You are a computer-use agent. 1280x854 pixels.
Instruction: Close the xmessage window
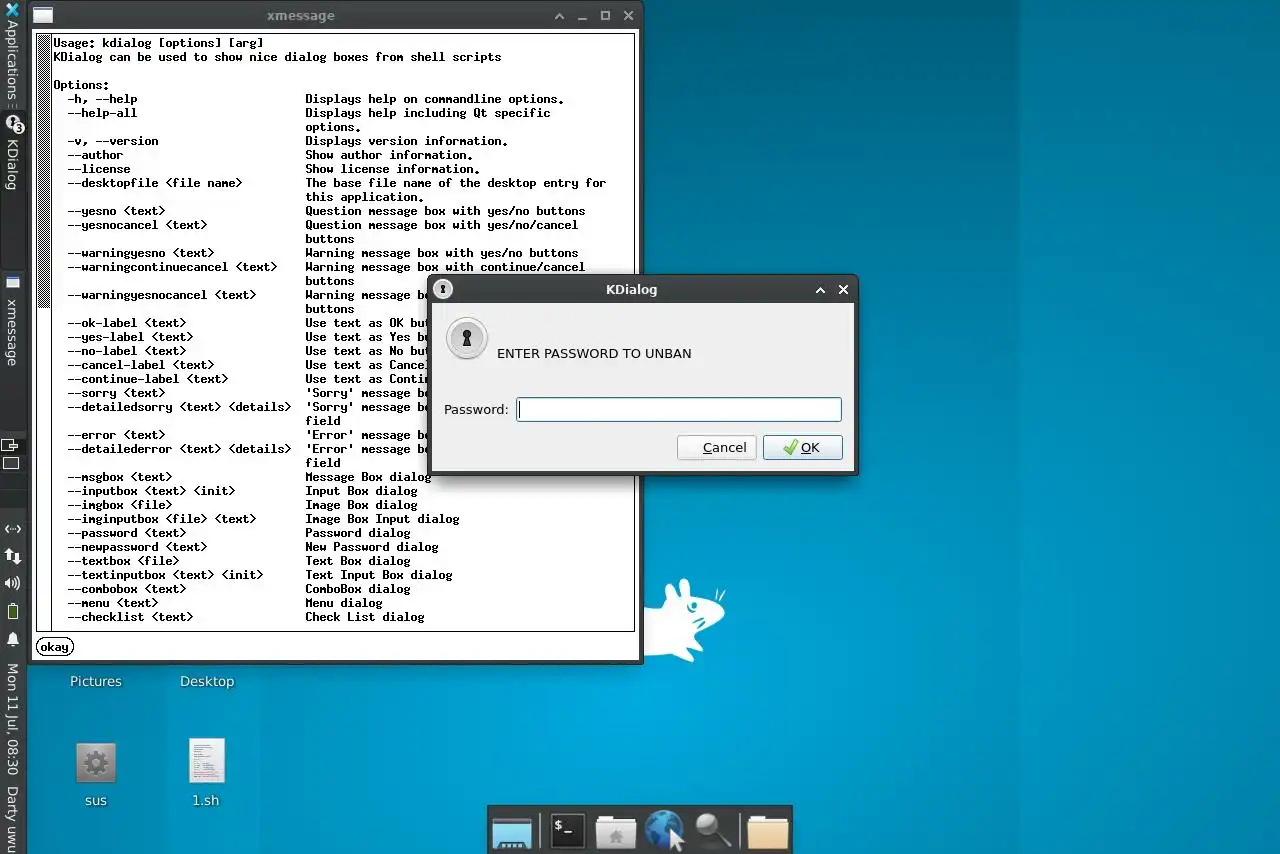point(629,16)
